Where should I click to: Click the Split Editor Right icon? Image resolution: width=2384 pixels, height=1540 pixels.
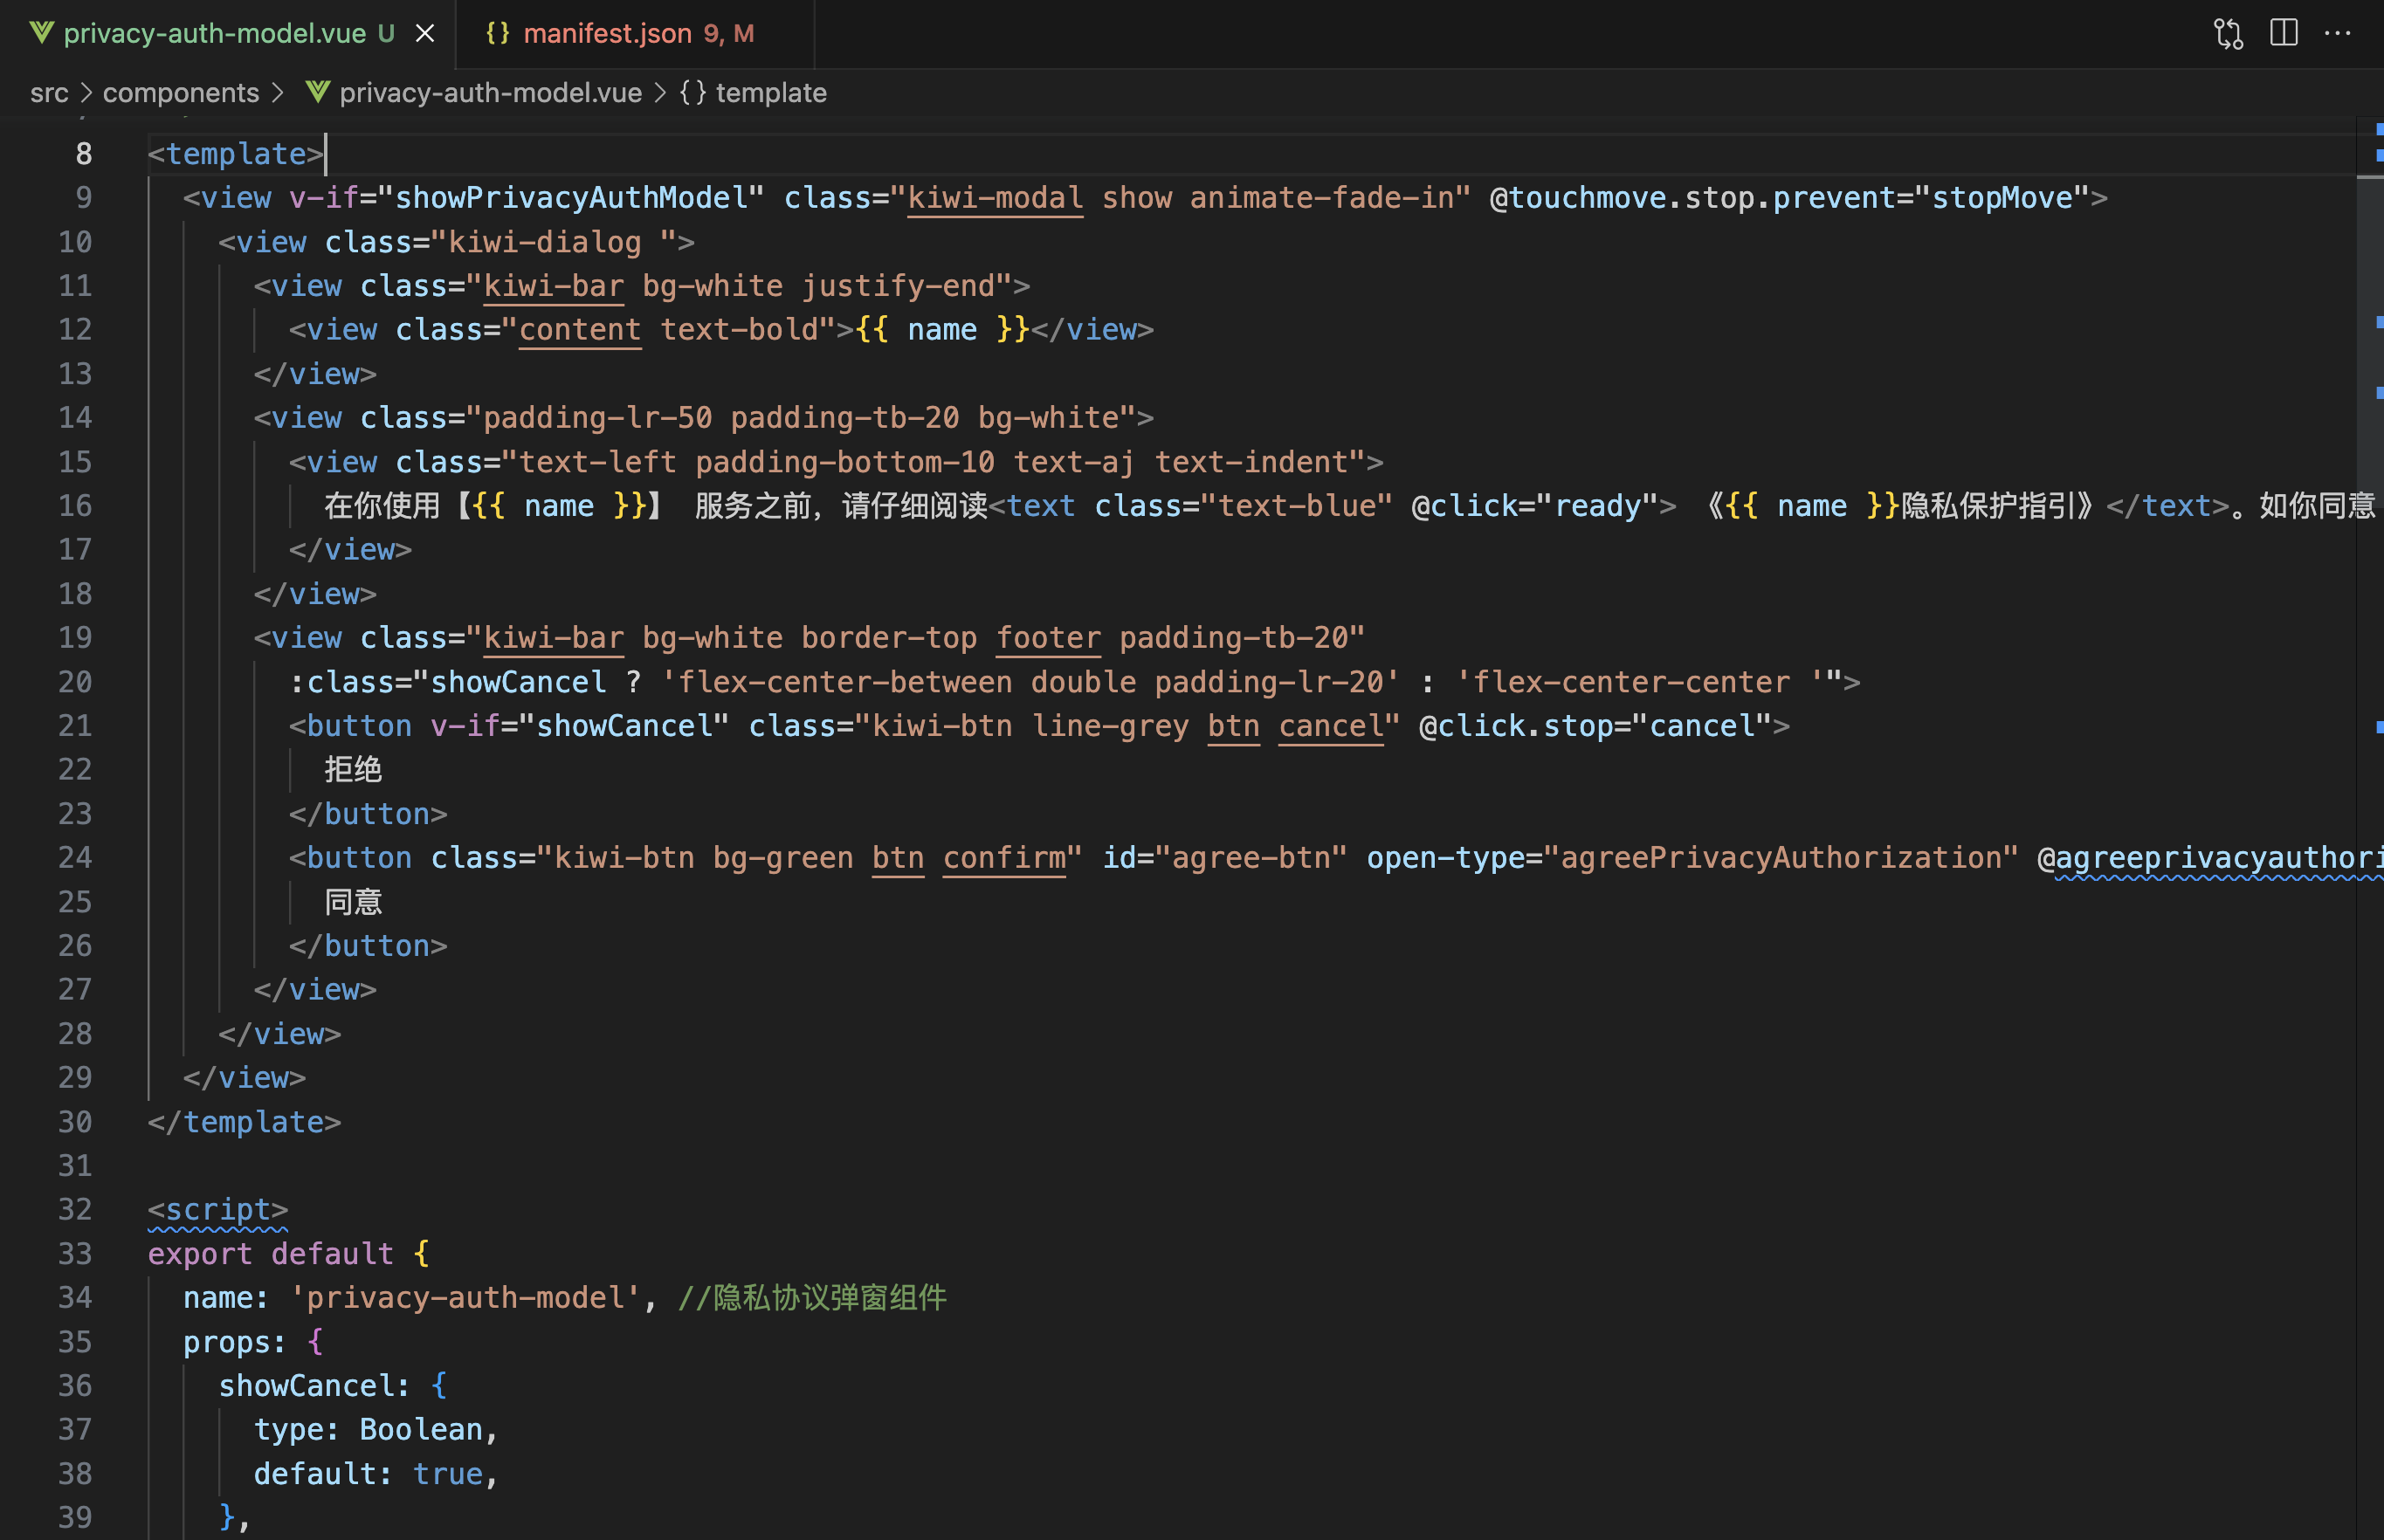coord(2284,33)
